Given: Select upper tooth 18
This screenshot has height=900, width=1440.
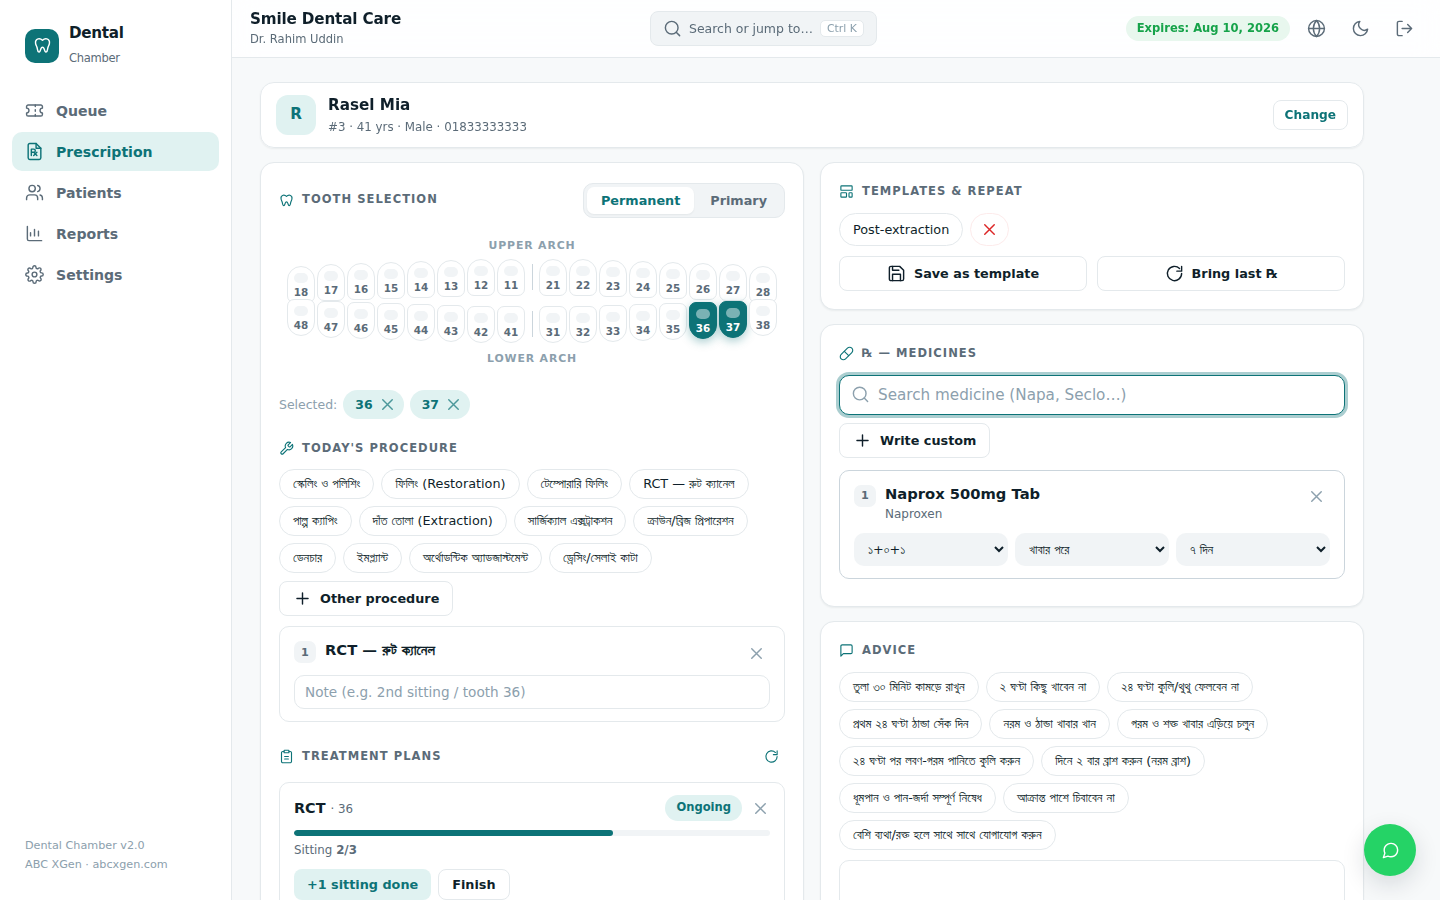Looking at the screenshot, I should [301, 284].
